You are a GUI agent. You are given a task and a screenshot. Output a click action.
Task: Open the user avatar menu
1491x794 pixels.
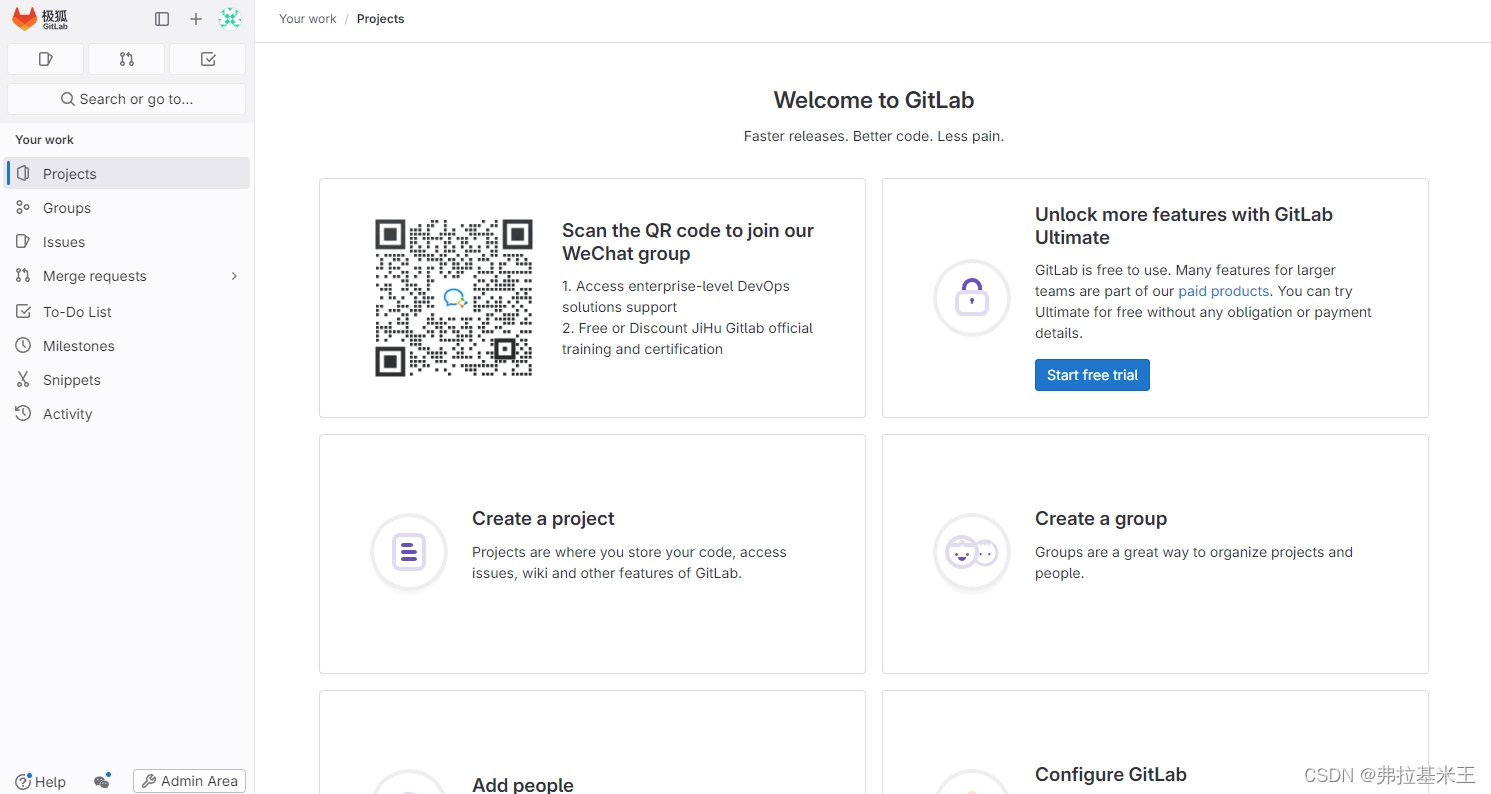pos(230,19)
